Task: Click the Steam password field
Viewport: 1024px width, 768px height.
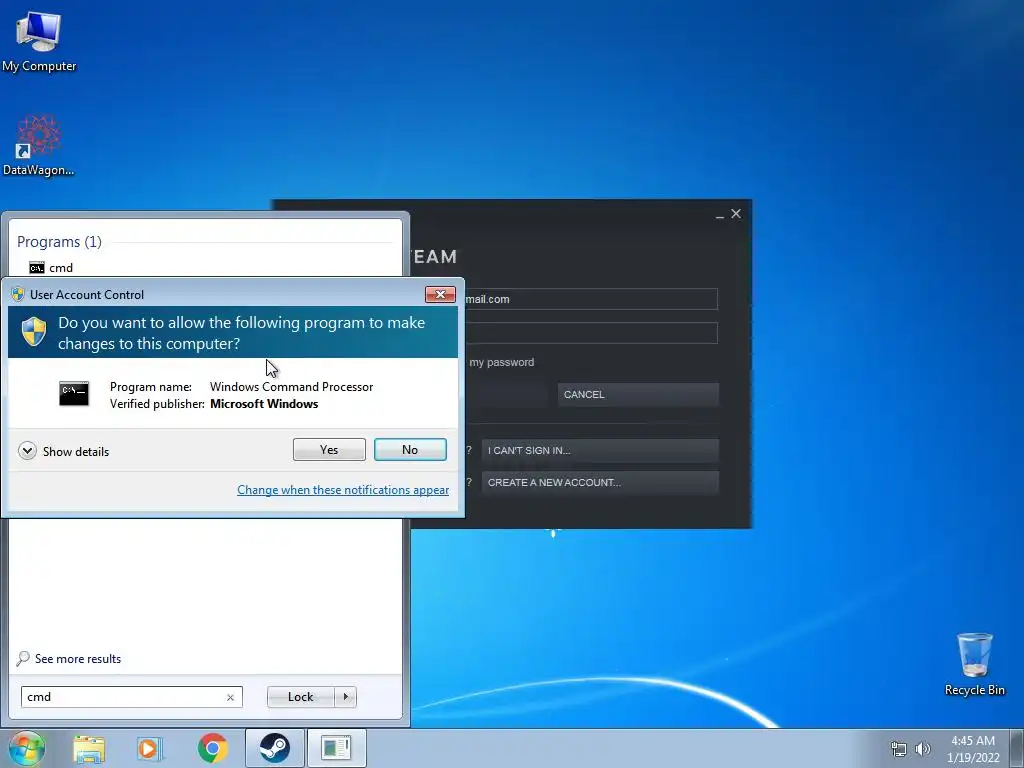Action: click(x=591, y=333)
